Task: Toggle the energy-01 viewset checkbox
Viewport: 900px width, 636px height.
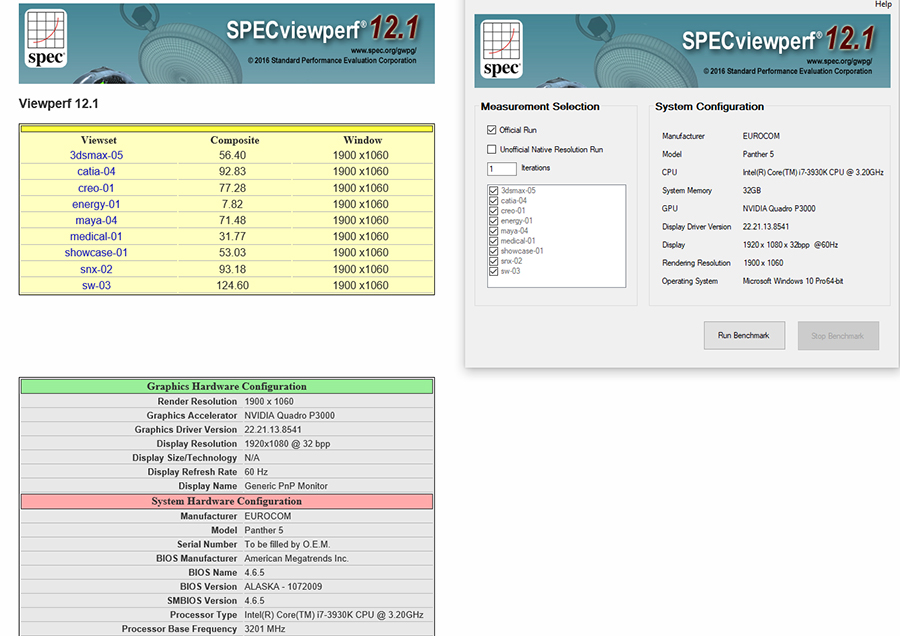Action: pos(494,221)
